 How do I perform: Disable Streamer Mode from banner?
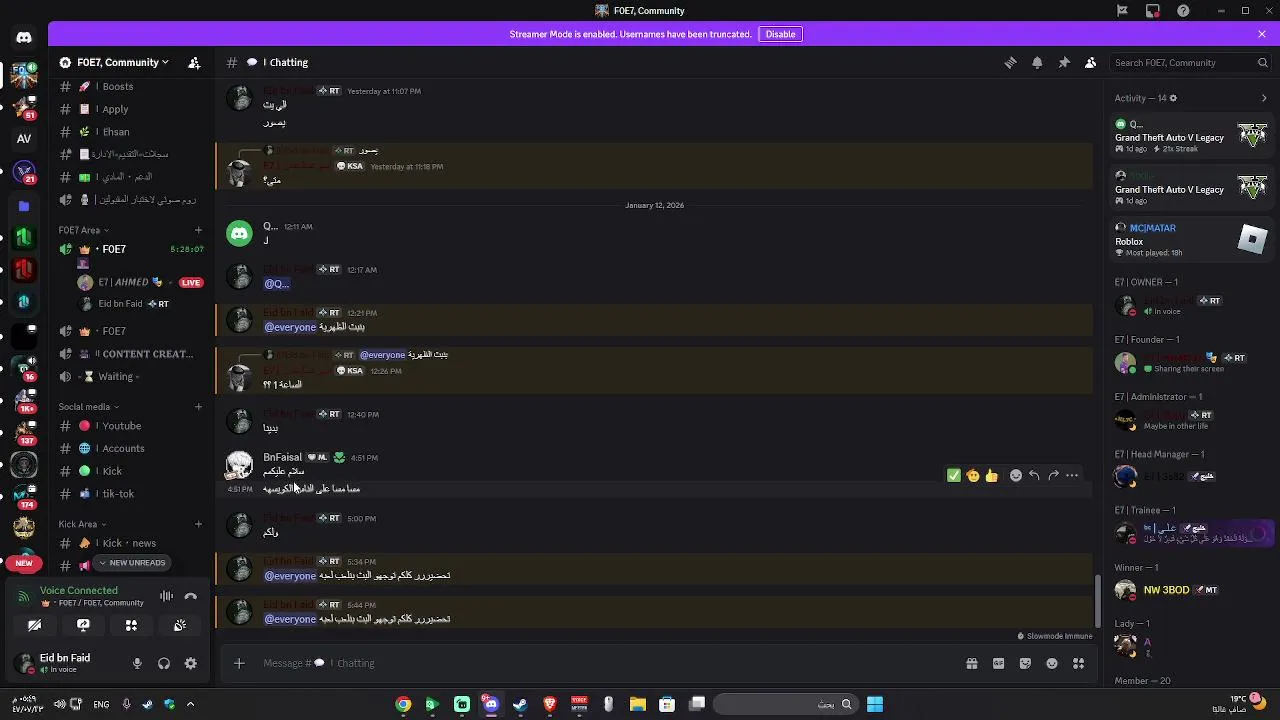[780, 34]
